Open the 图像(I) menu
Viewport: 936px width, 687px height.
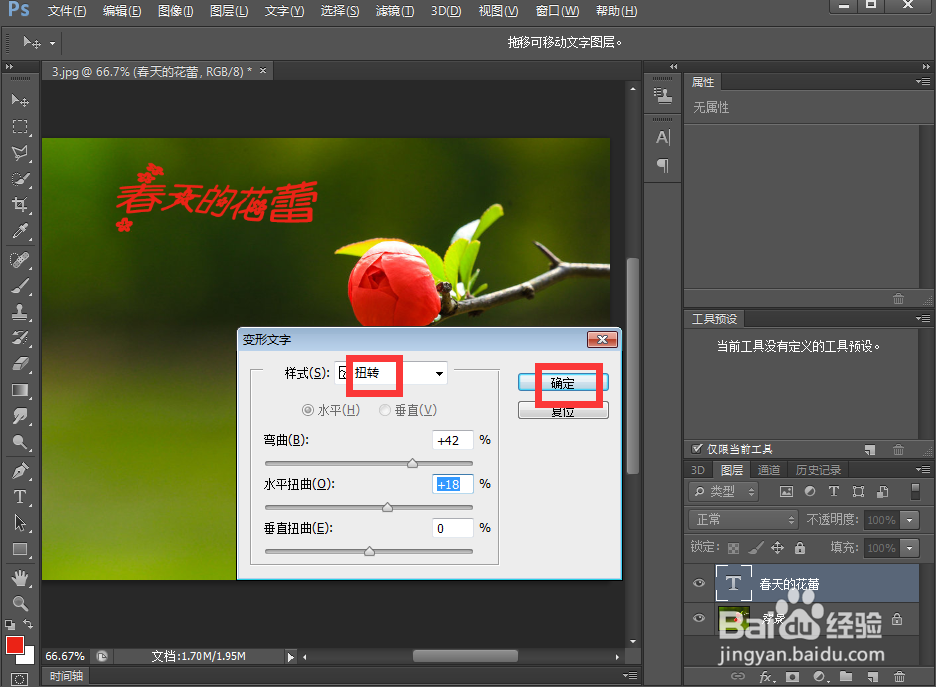[x=176, y=11]
